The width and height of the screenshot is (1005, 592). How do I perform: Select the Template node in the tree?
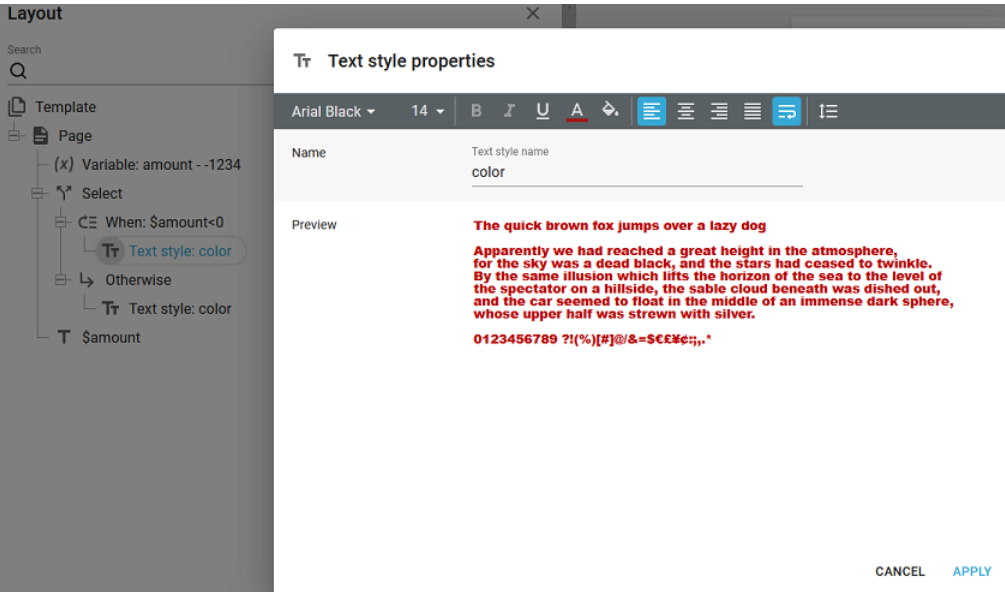coord(65,107)
